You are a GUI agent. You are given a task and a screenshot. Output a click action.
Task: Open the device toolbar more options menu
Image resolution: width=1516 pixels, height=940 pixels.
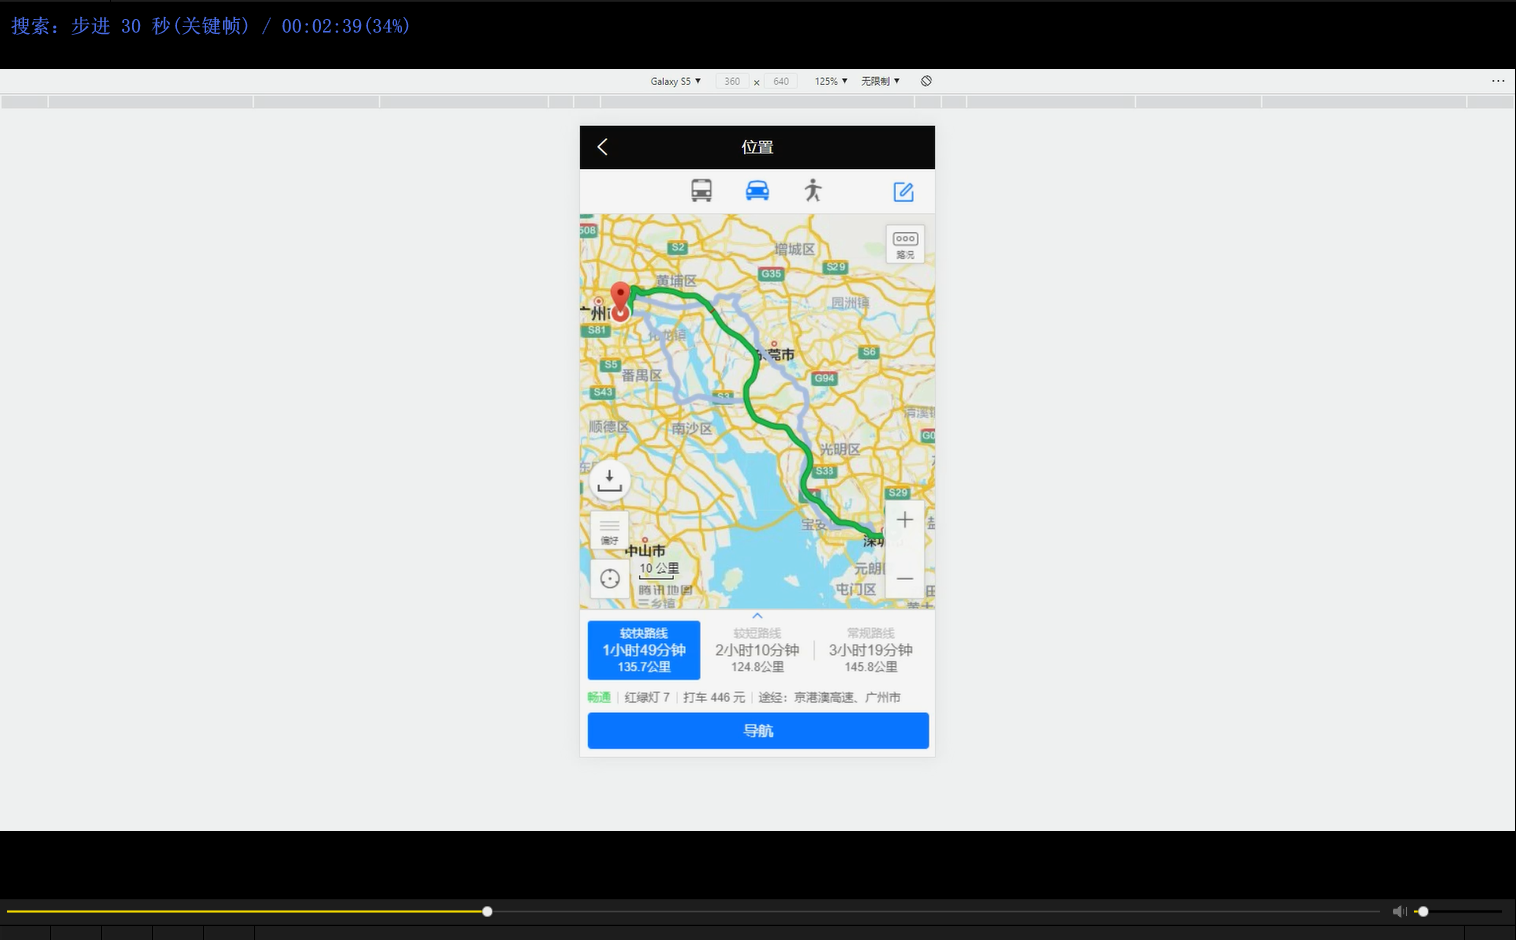[1498, 81]
